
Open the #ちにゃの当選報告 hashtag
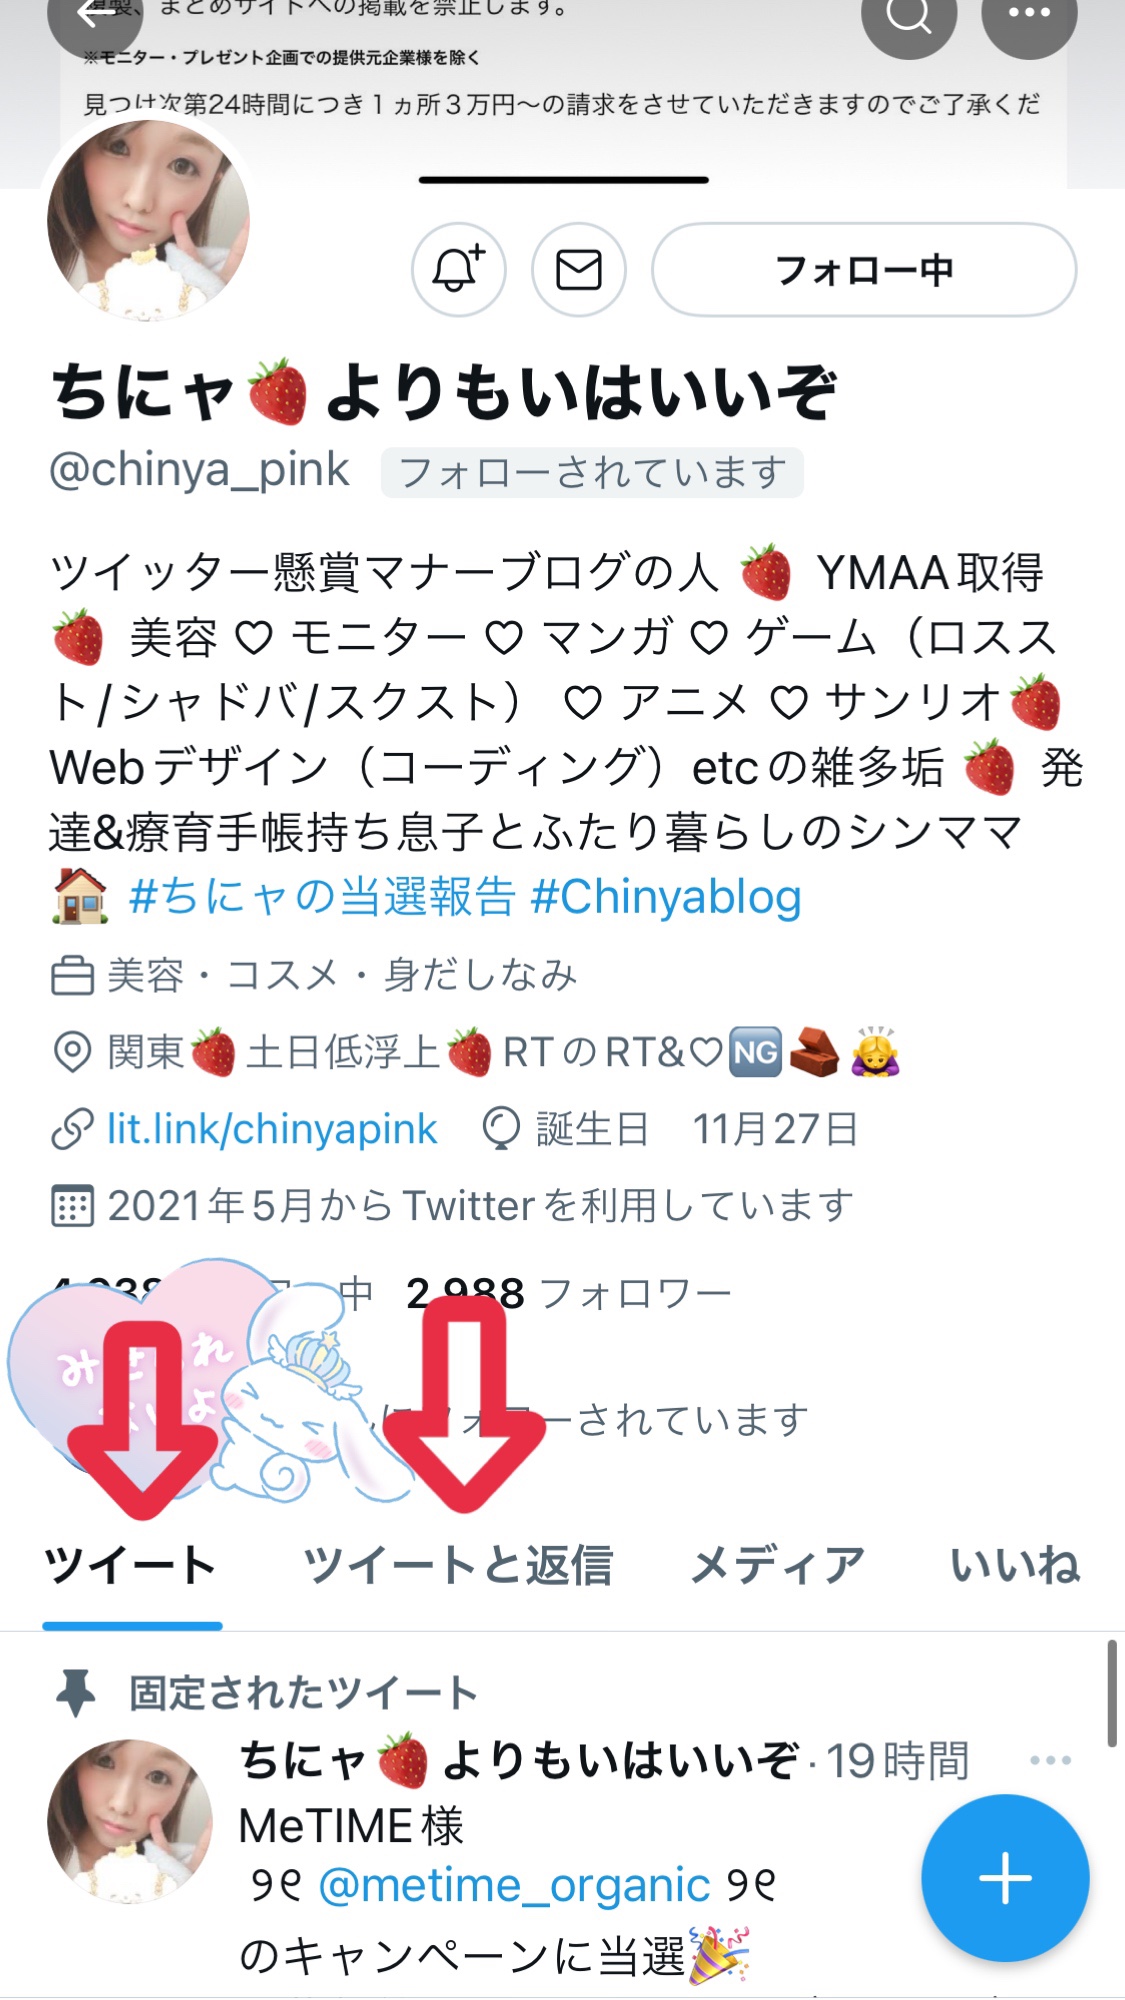(322, 897)
